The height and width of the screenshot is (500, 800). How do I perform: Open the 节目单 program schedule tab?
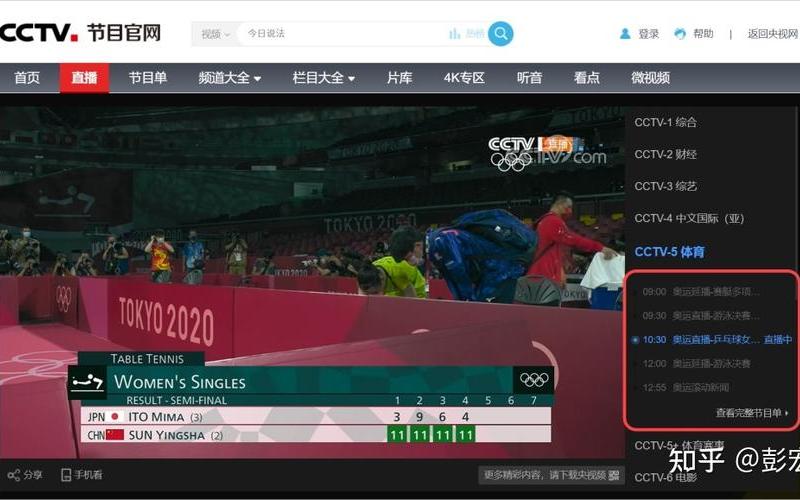coord(148,78)
